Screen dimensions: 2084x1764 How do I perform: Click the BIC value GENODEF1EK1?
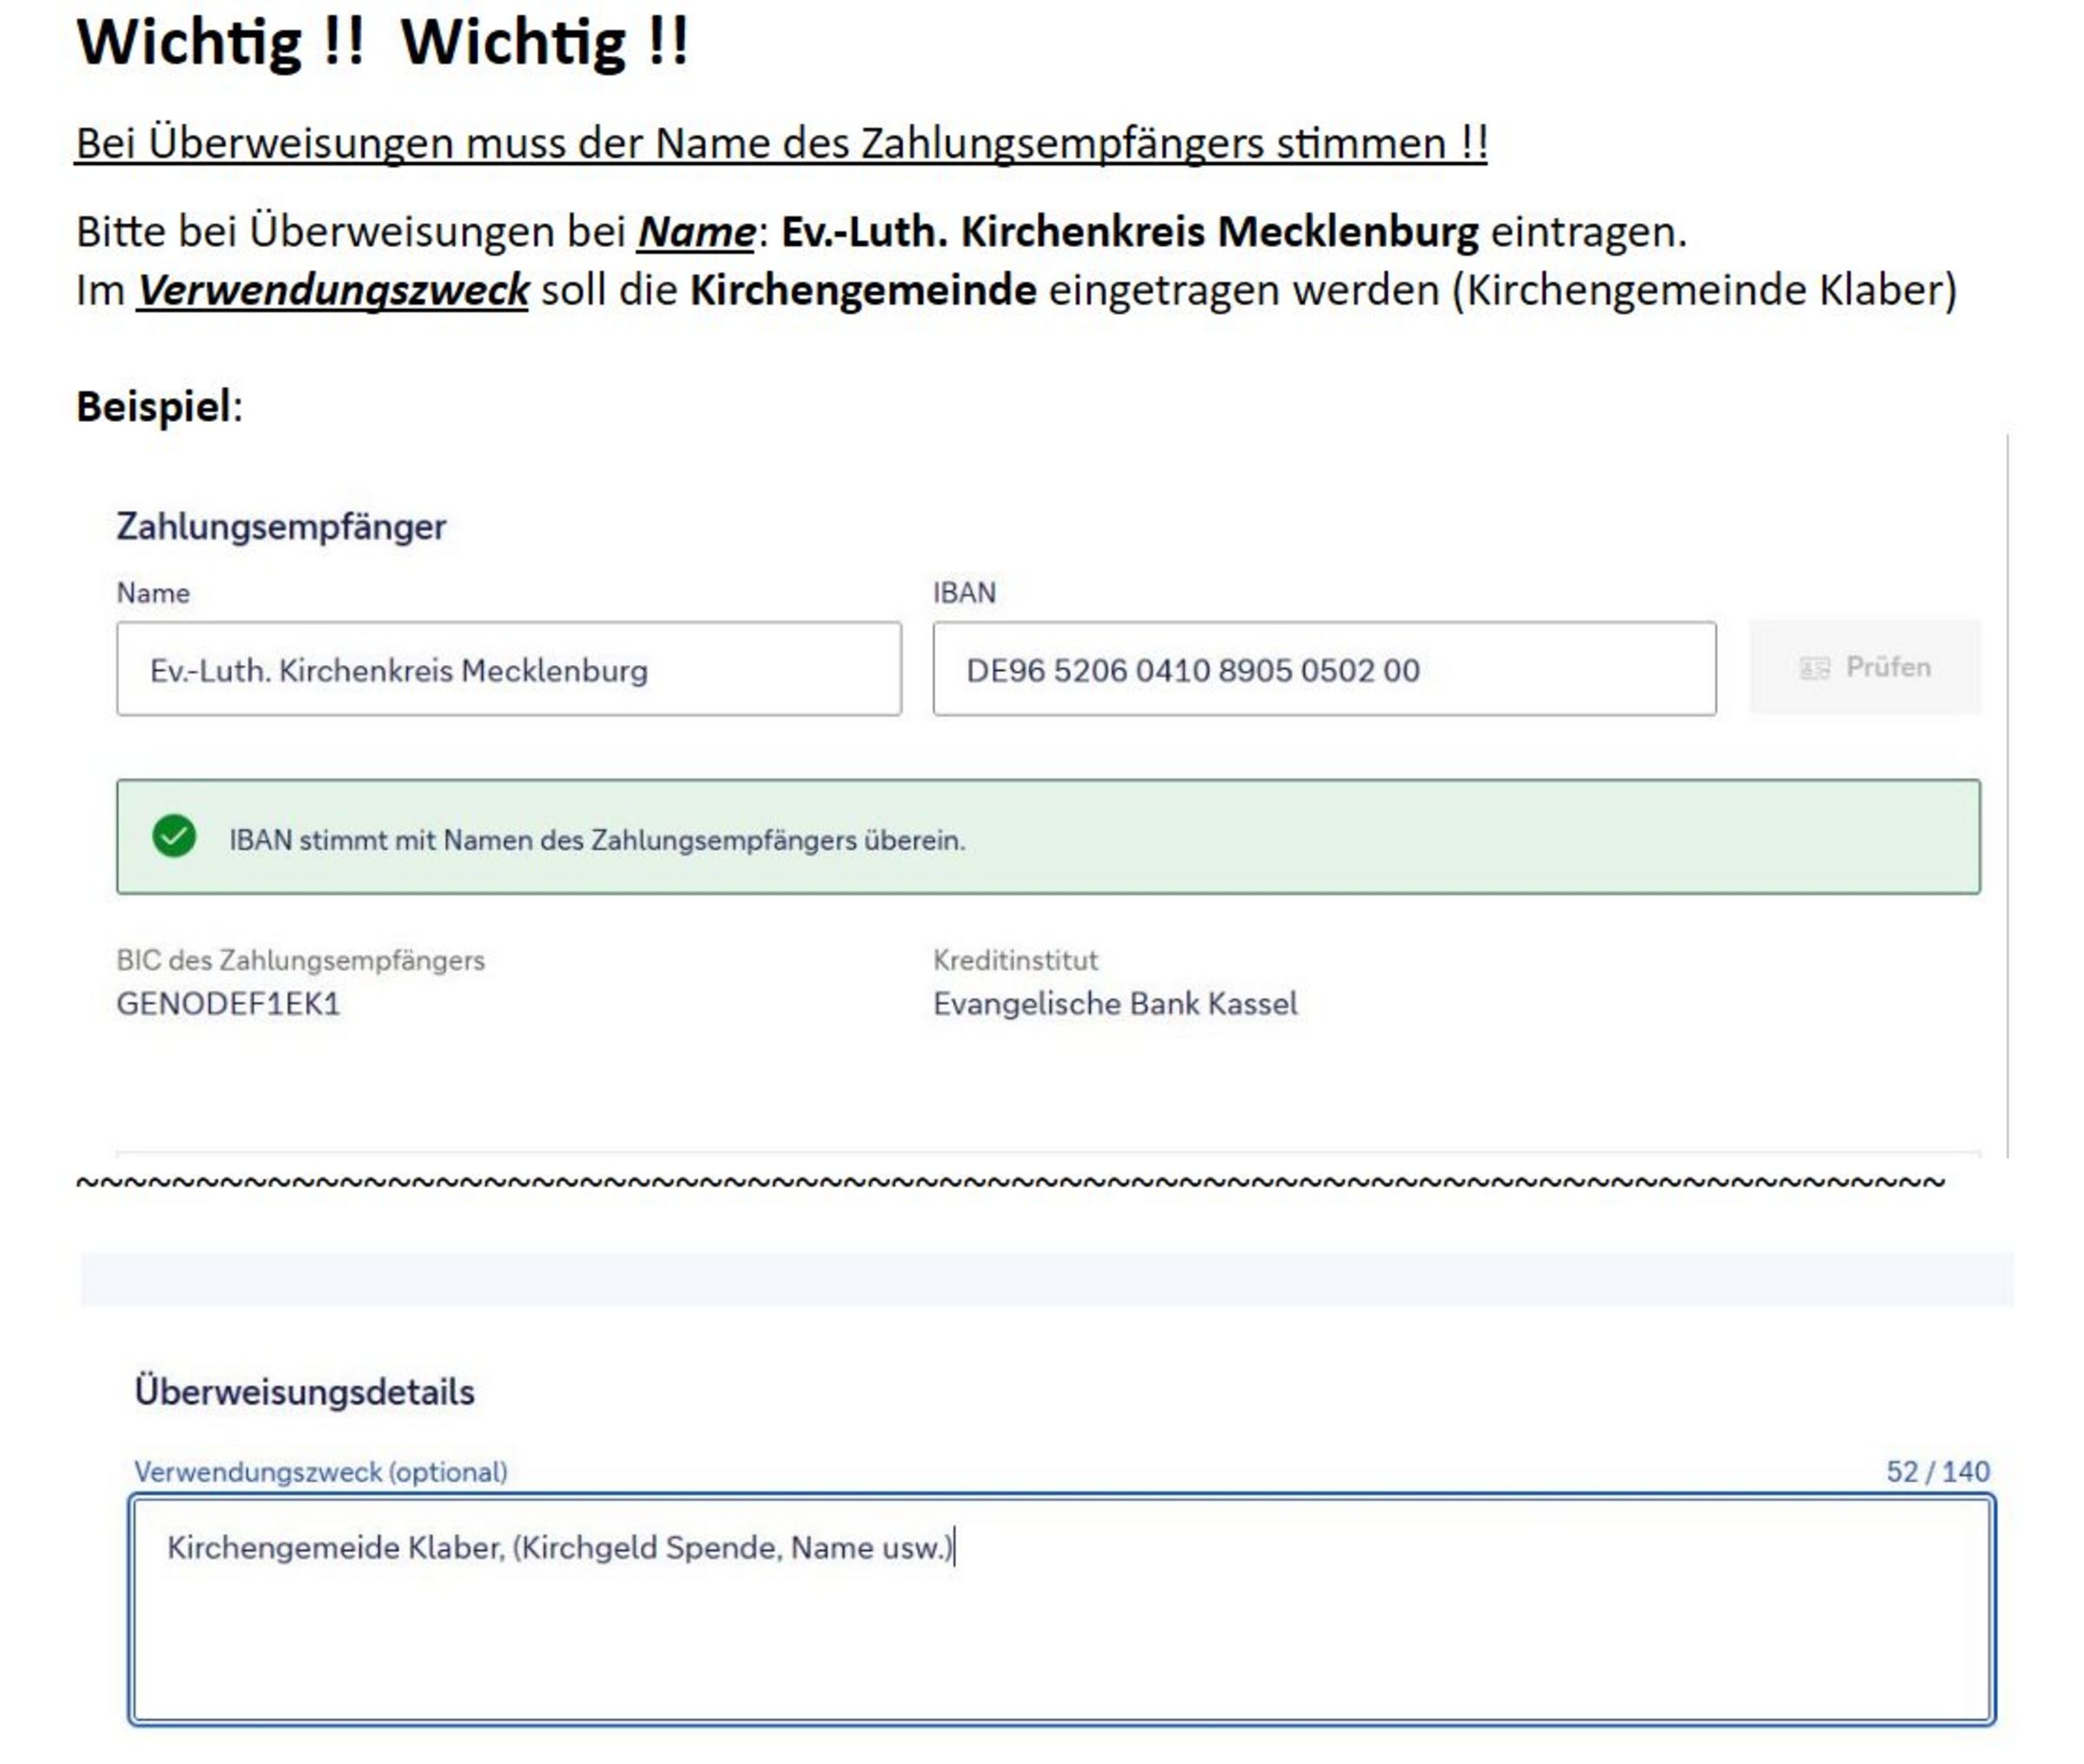point(228,1003)
